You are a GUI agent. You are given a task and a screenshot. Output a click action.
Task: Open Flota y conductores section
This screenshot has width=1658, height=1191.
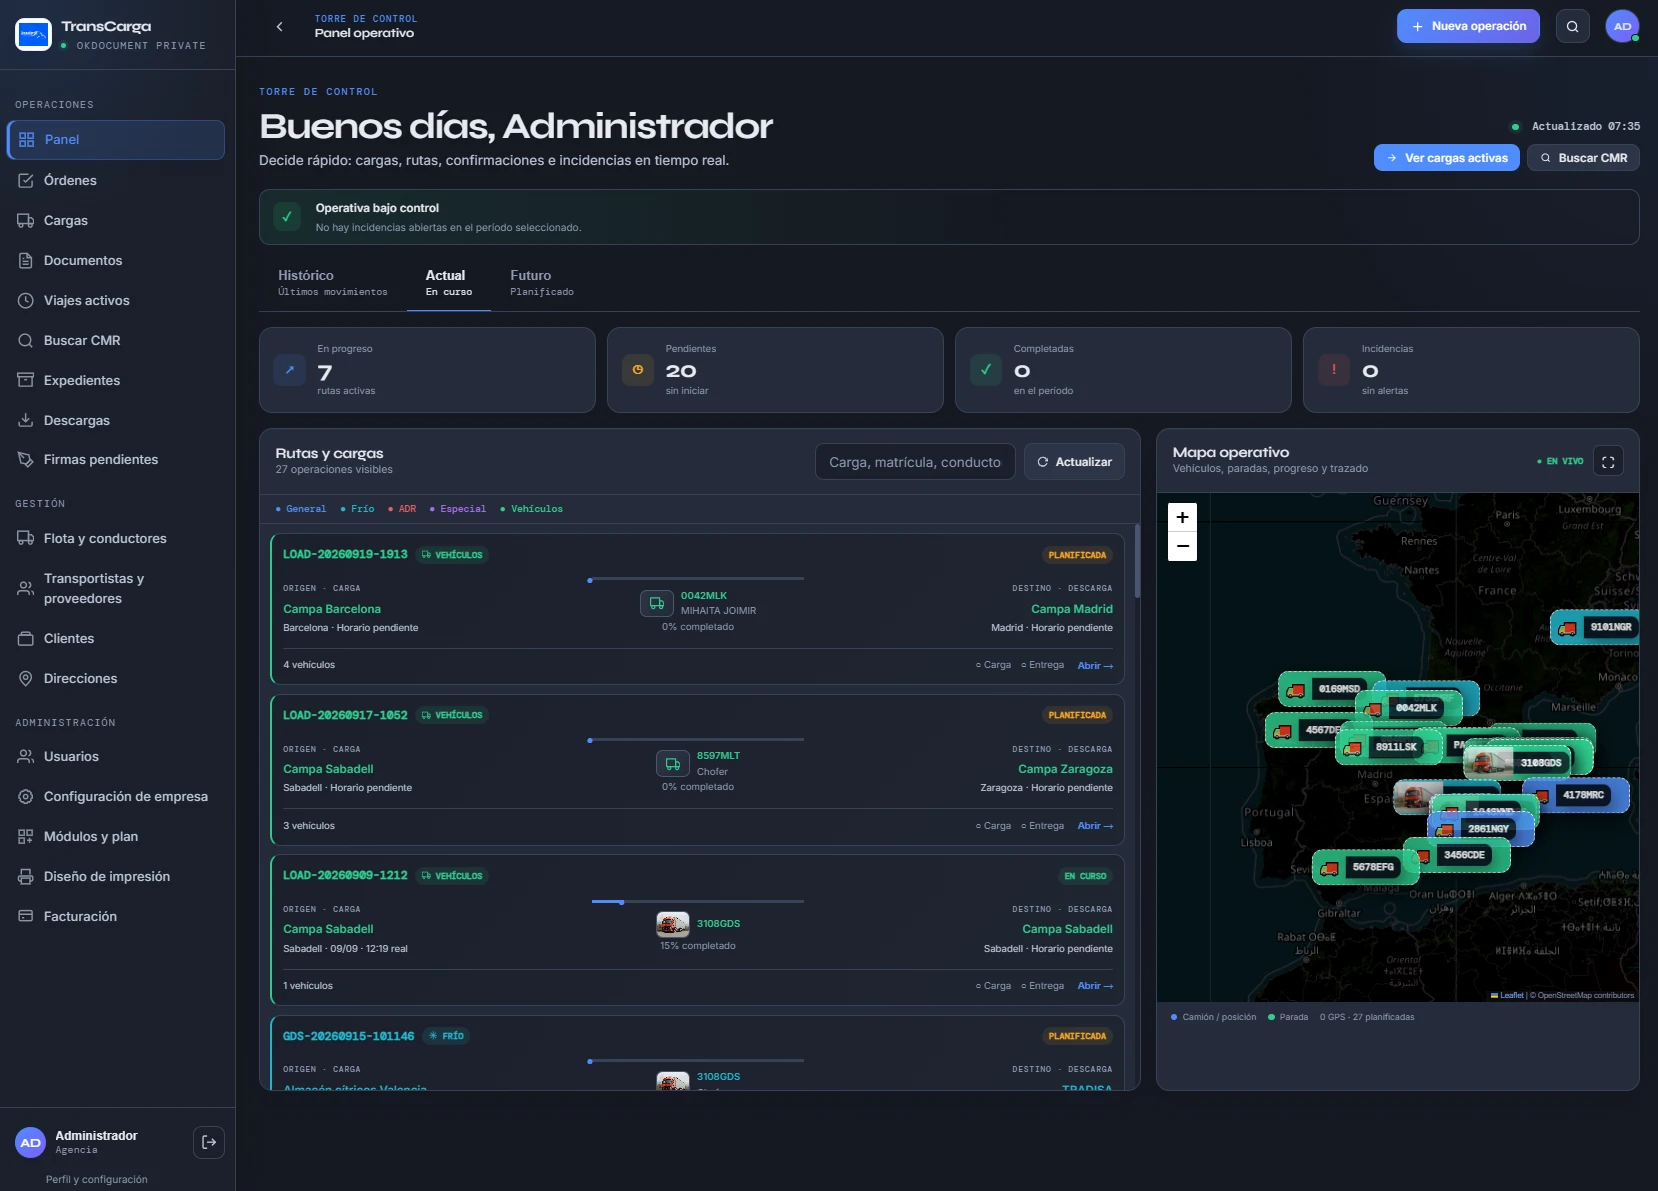116,538
